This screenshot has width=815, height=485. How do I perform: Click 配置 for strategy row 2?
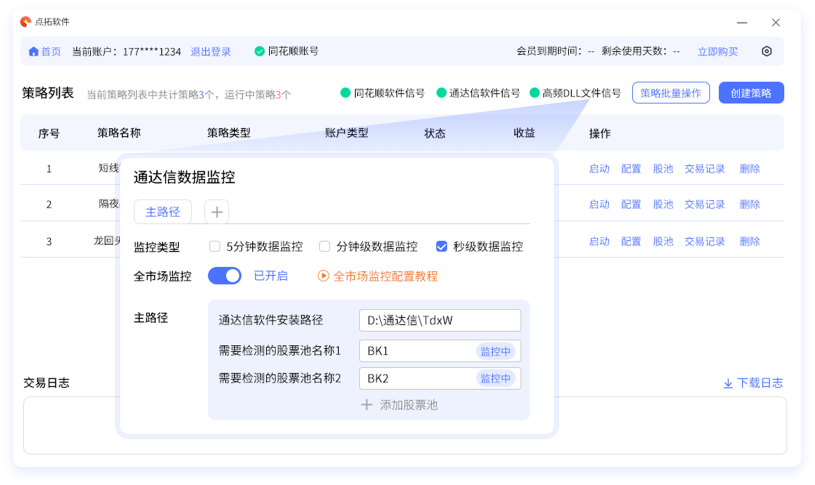[x=631, y=204]
